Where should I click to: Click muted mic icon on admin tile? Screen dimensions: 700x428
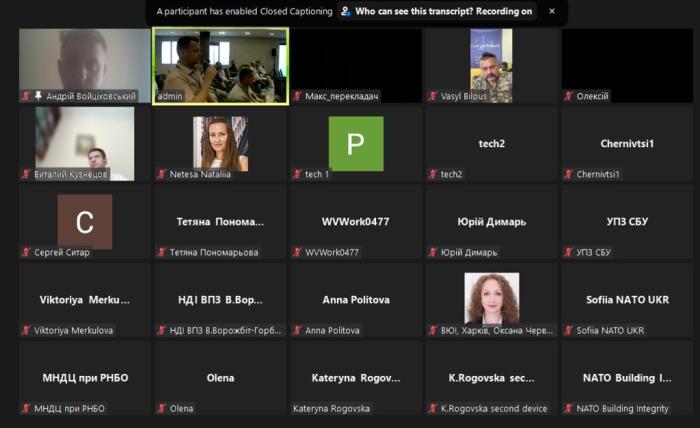click(x=162, y=97)
